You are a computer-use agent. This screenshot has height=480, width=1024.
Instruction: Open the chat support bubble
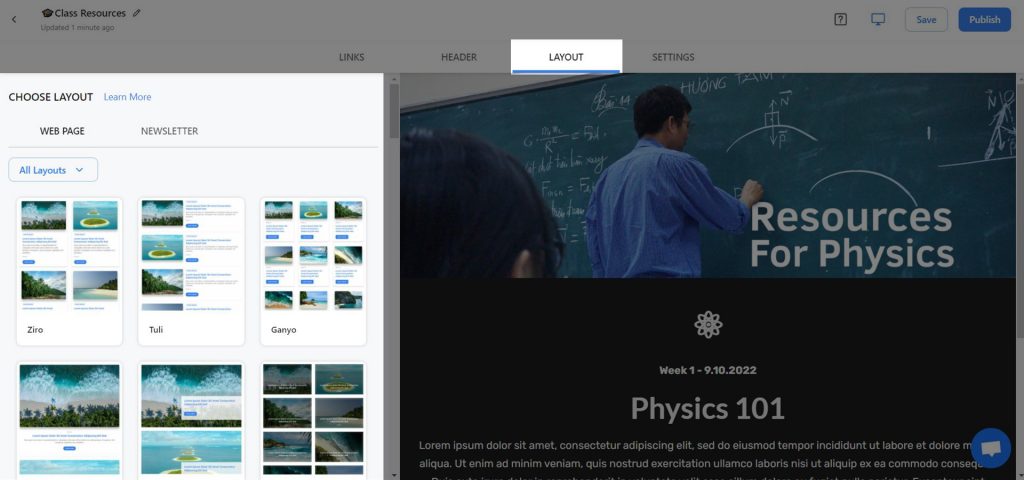pyautogui.click(x=991, y=448)
